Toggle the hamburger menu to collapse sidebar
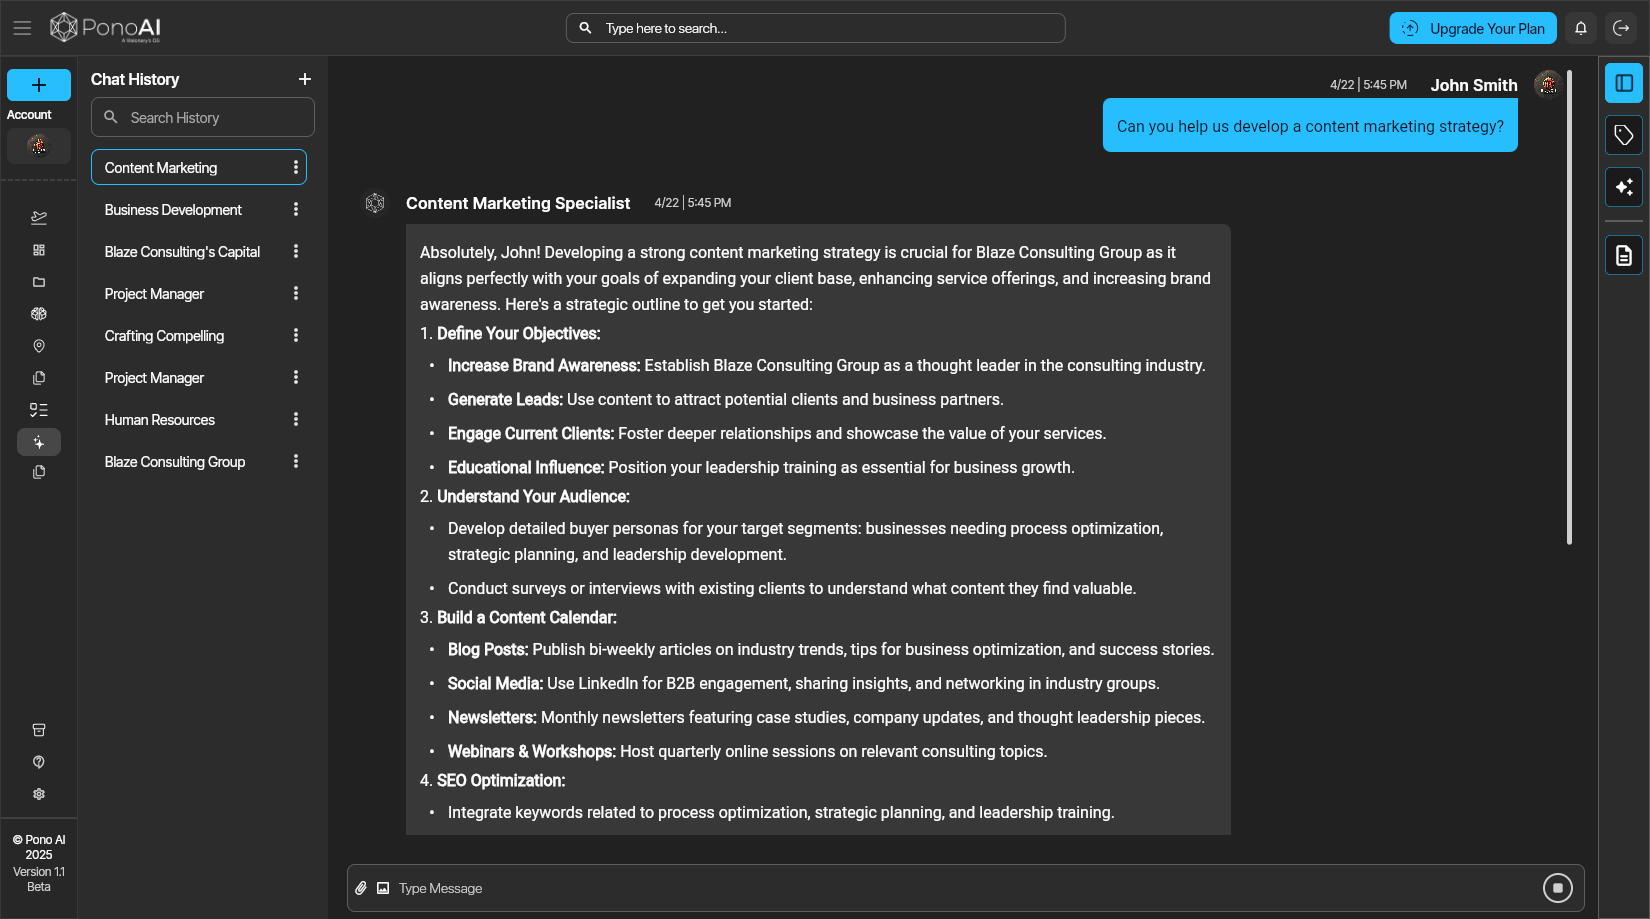Viewport: 1650px width, 919px height. click(22, 28)
